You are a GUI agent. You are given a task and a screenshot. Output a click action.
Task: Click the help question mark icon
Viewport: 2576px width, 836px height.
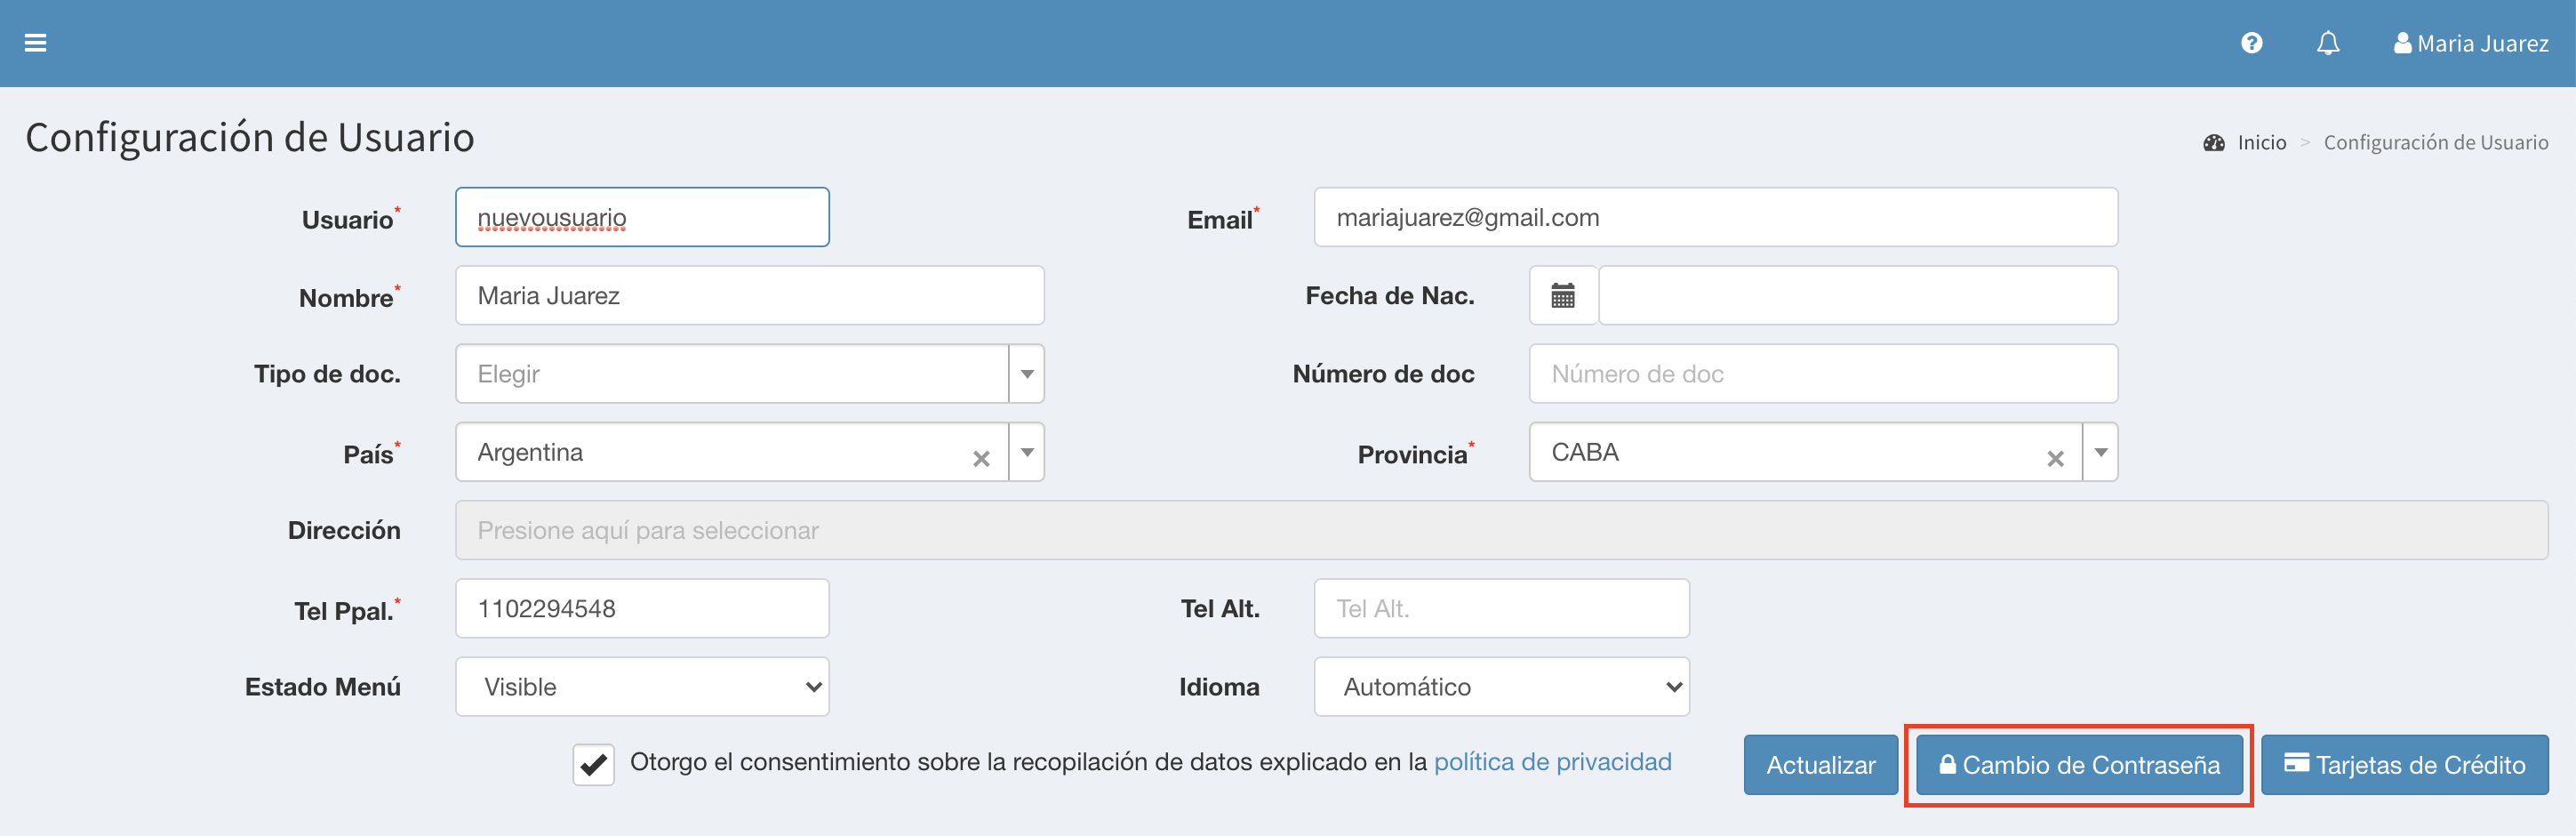pos(2251,43)
